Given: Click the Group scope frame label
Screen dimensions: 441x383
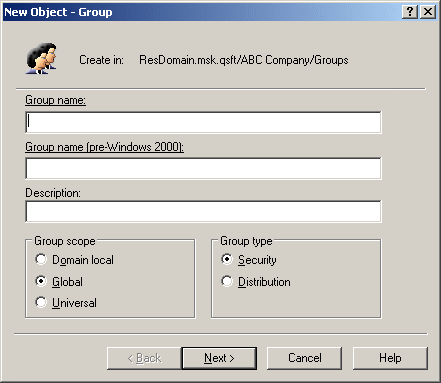Looking at the screenshot, I should [65, 241].
